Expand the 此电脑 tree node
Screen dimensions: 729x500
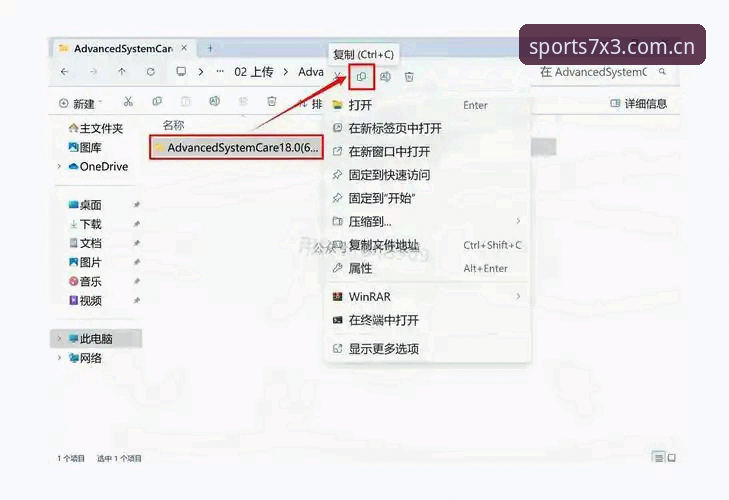point(60,339)
